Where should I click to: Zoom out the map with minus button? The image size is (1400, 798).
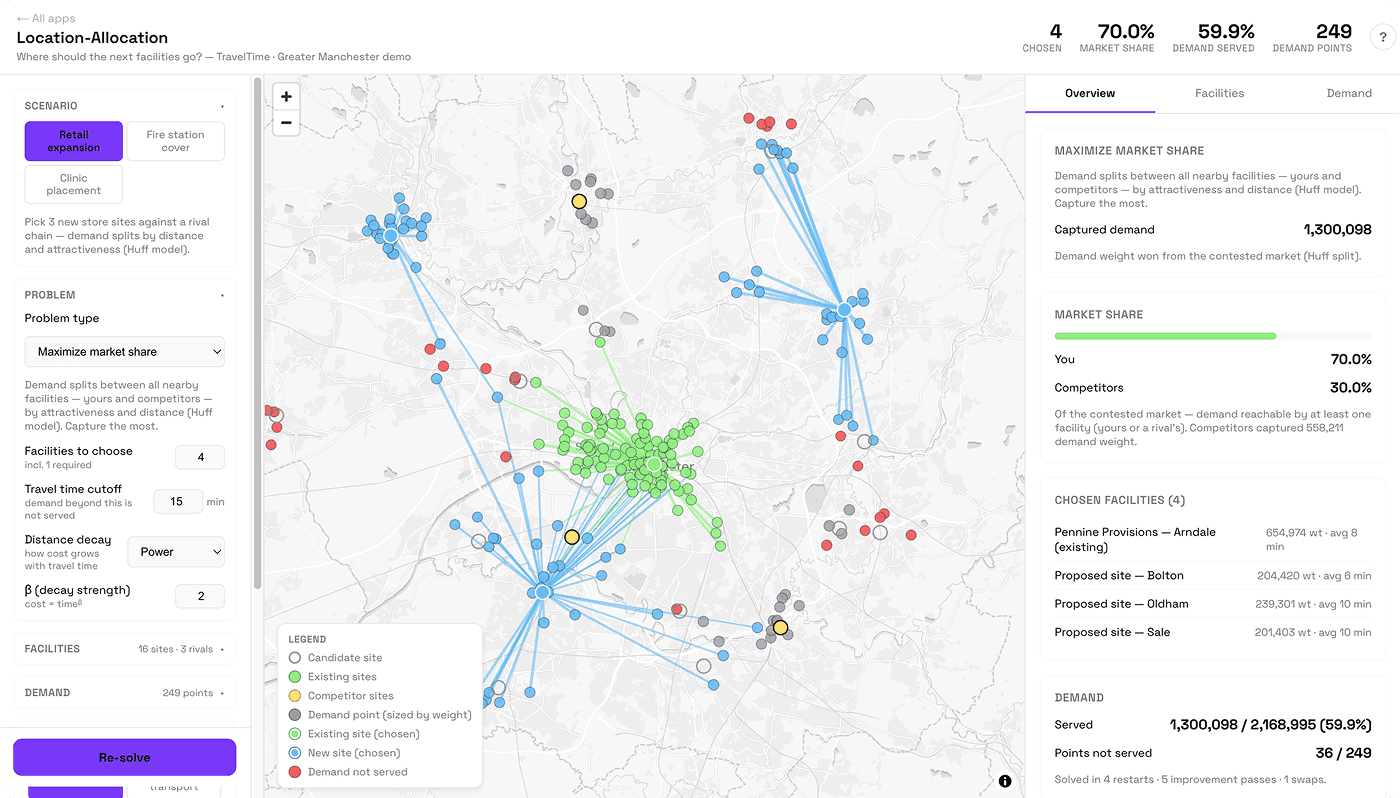[x=286, y=123]
